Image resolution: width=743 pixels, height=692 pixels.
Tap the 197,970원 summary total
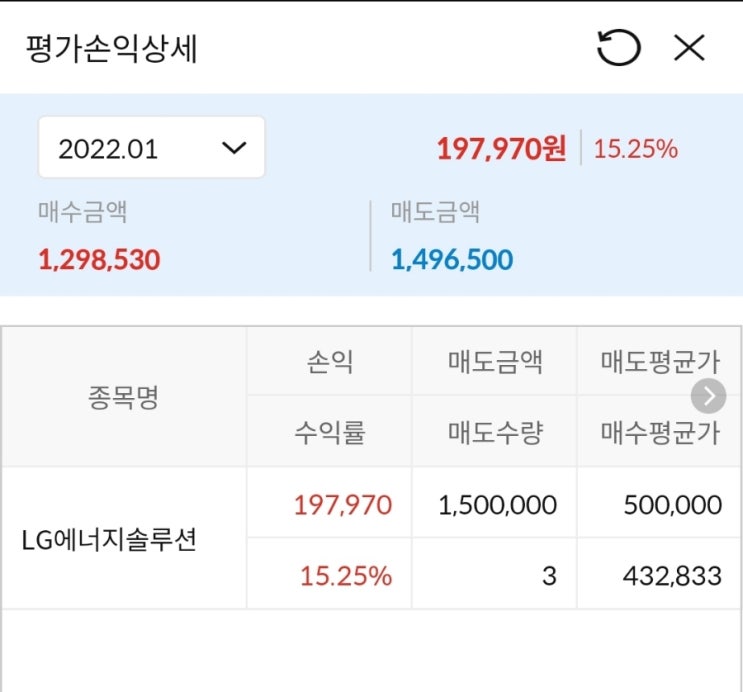tap(501, 148)
